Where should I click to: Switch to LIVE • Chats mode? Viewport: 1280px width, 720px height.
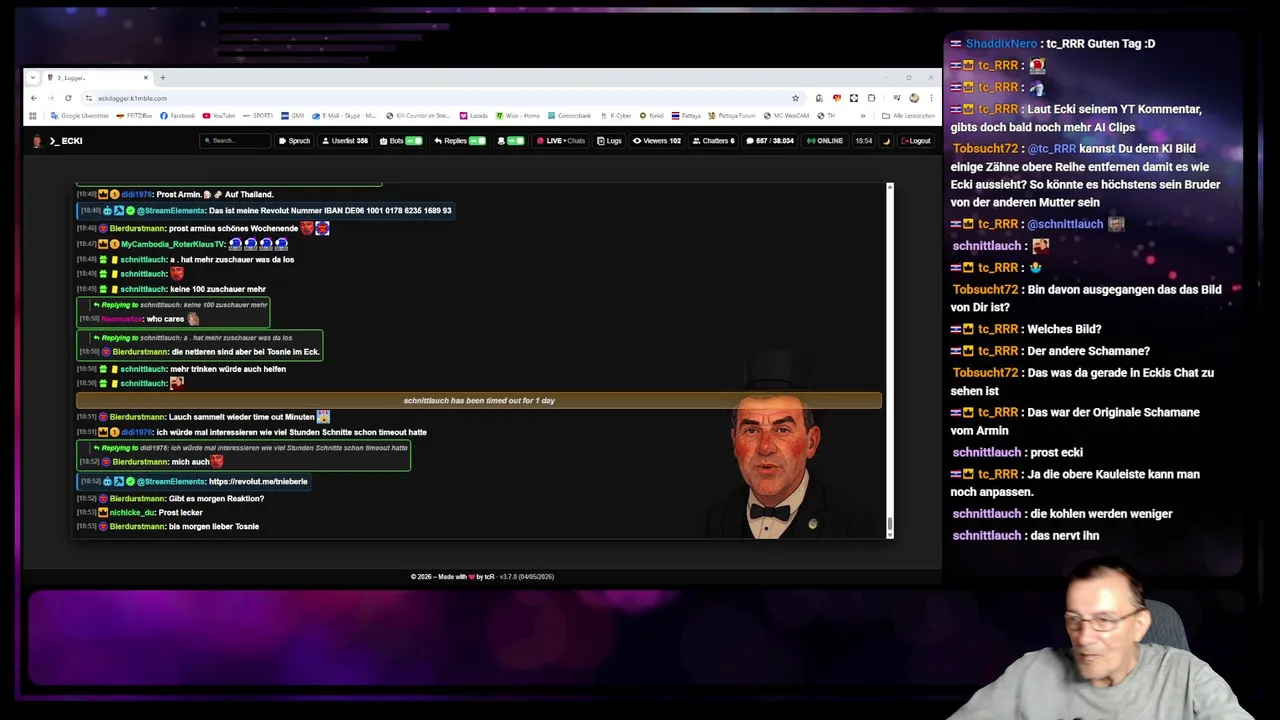[560, 141]
